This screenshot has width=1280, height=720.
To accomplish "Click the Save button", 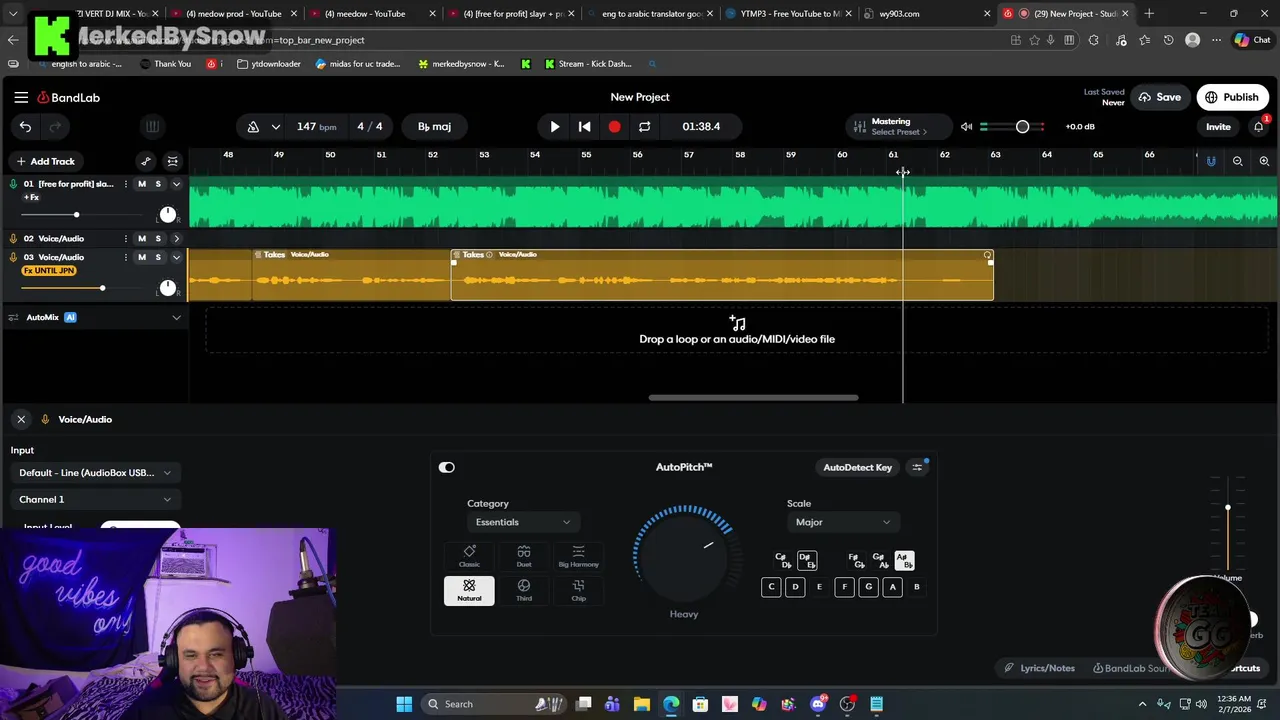I will (1160, 97).
